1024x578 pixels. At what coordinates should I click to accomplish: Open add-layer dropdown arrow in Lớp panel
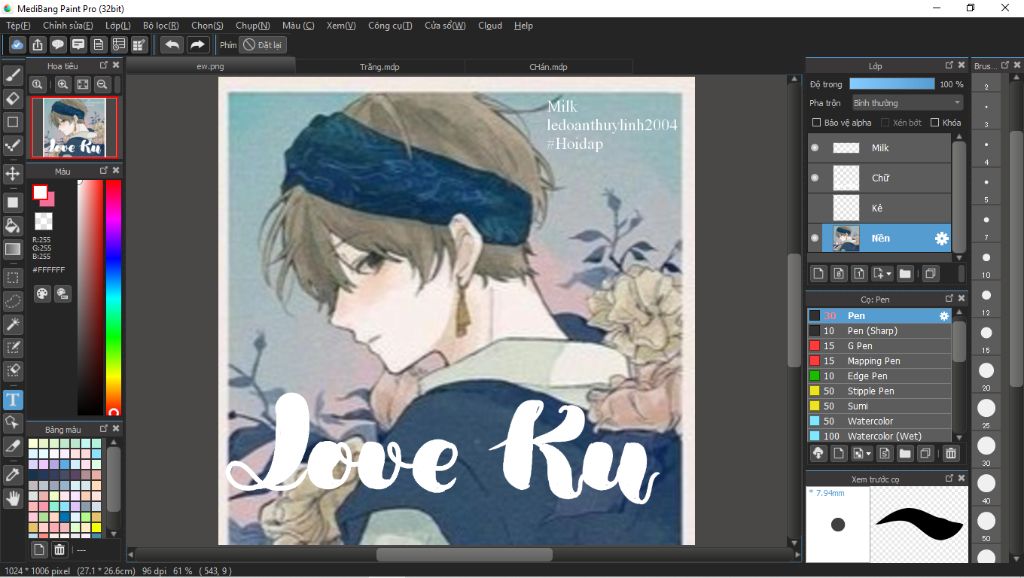pyautogui.click(x=889, y=274)
